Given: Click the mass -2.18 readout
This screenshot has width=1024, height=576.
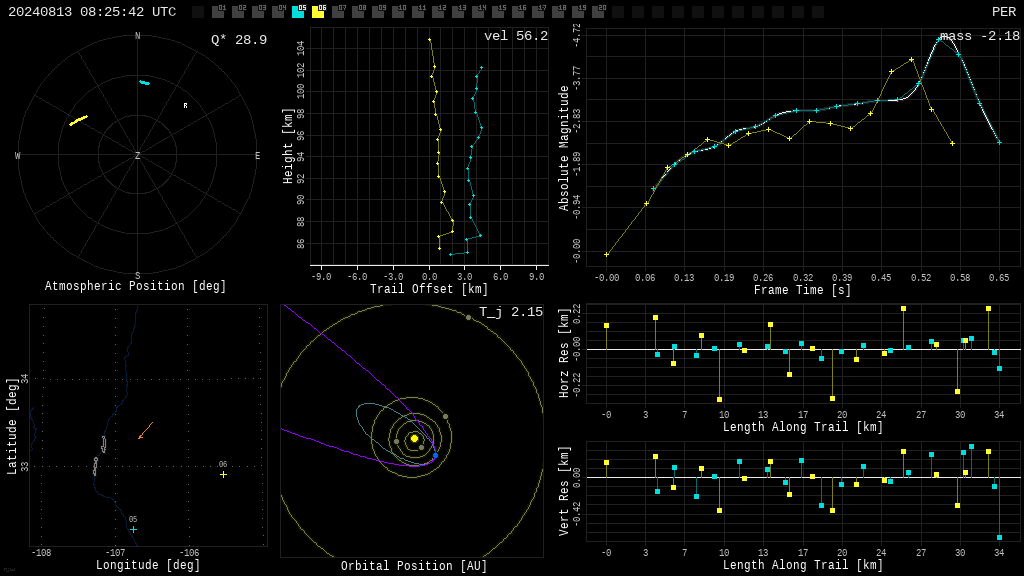Looking at the screenshot, I should [980, 36].
